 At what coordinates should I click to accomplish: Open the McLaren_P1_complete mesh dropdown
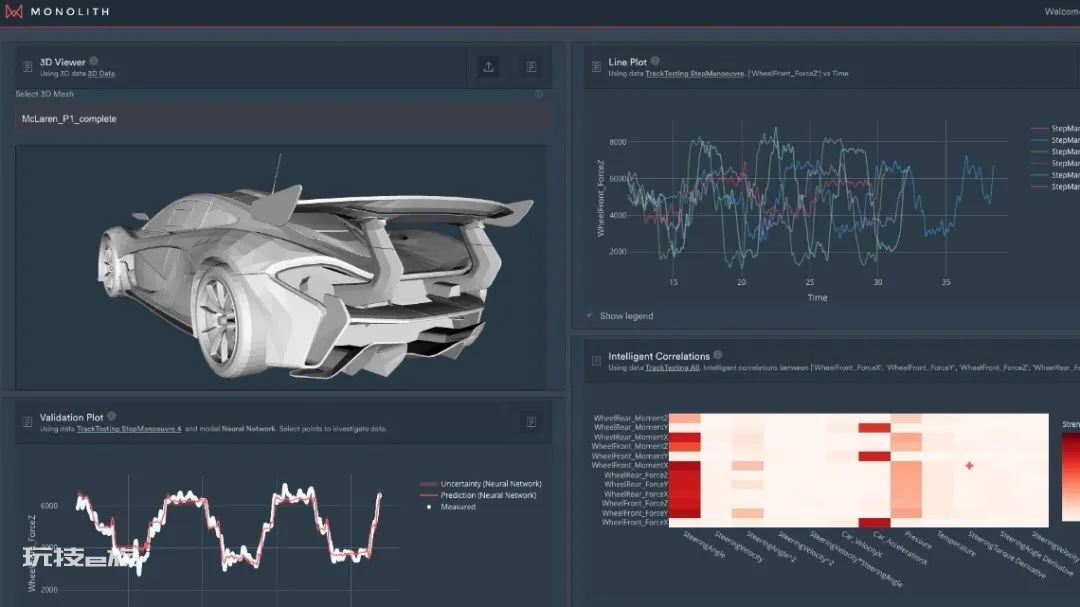click(282, 119)
